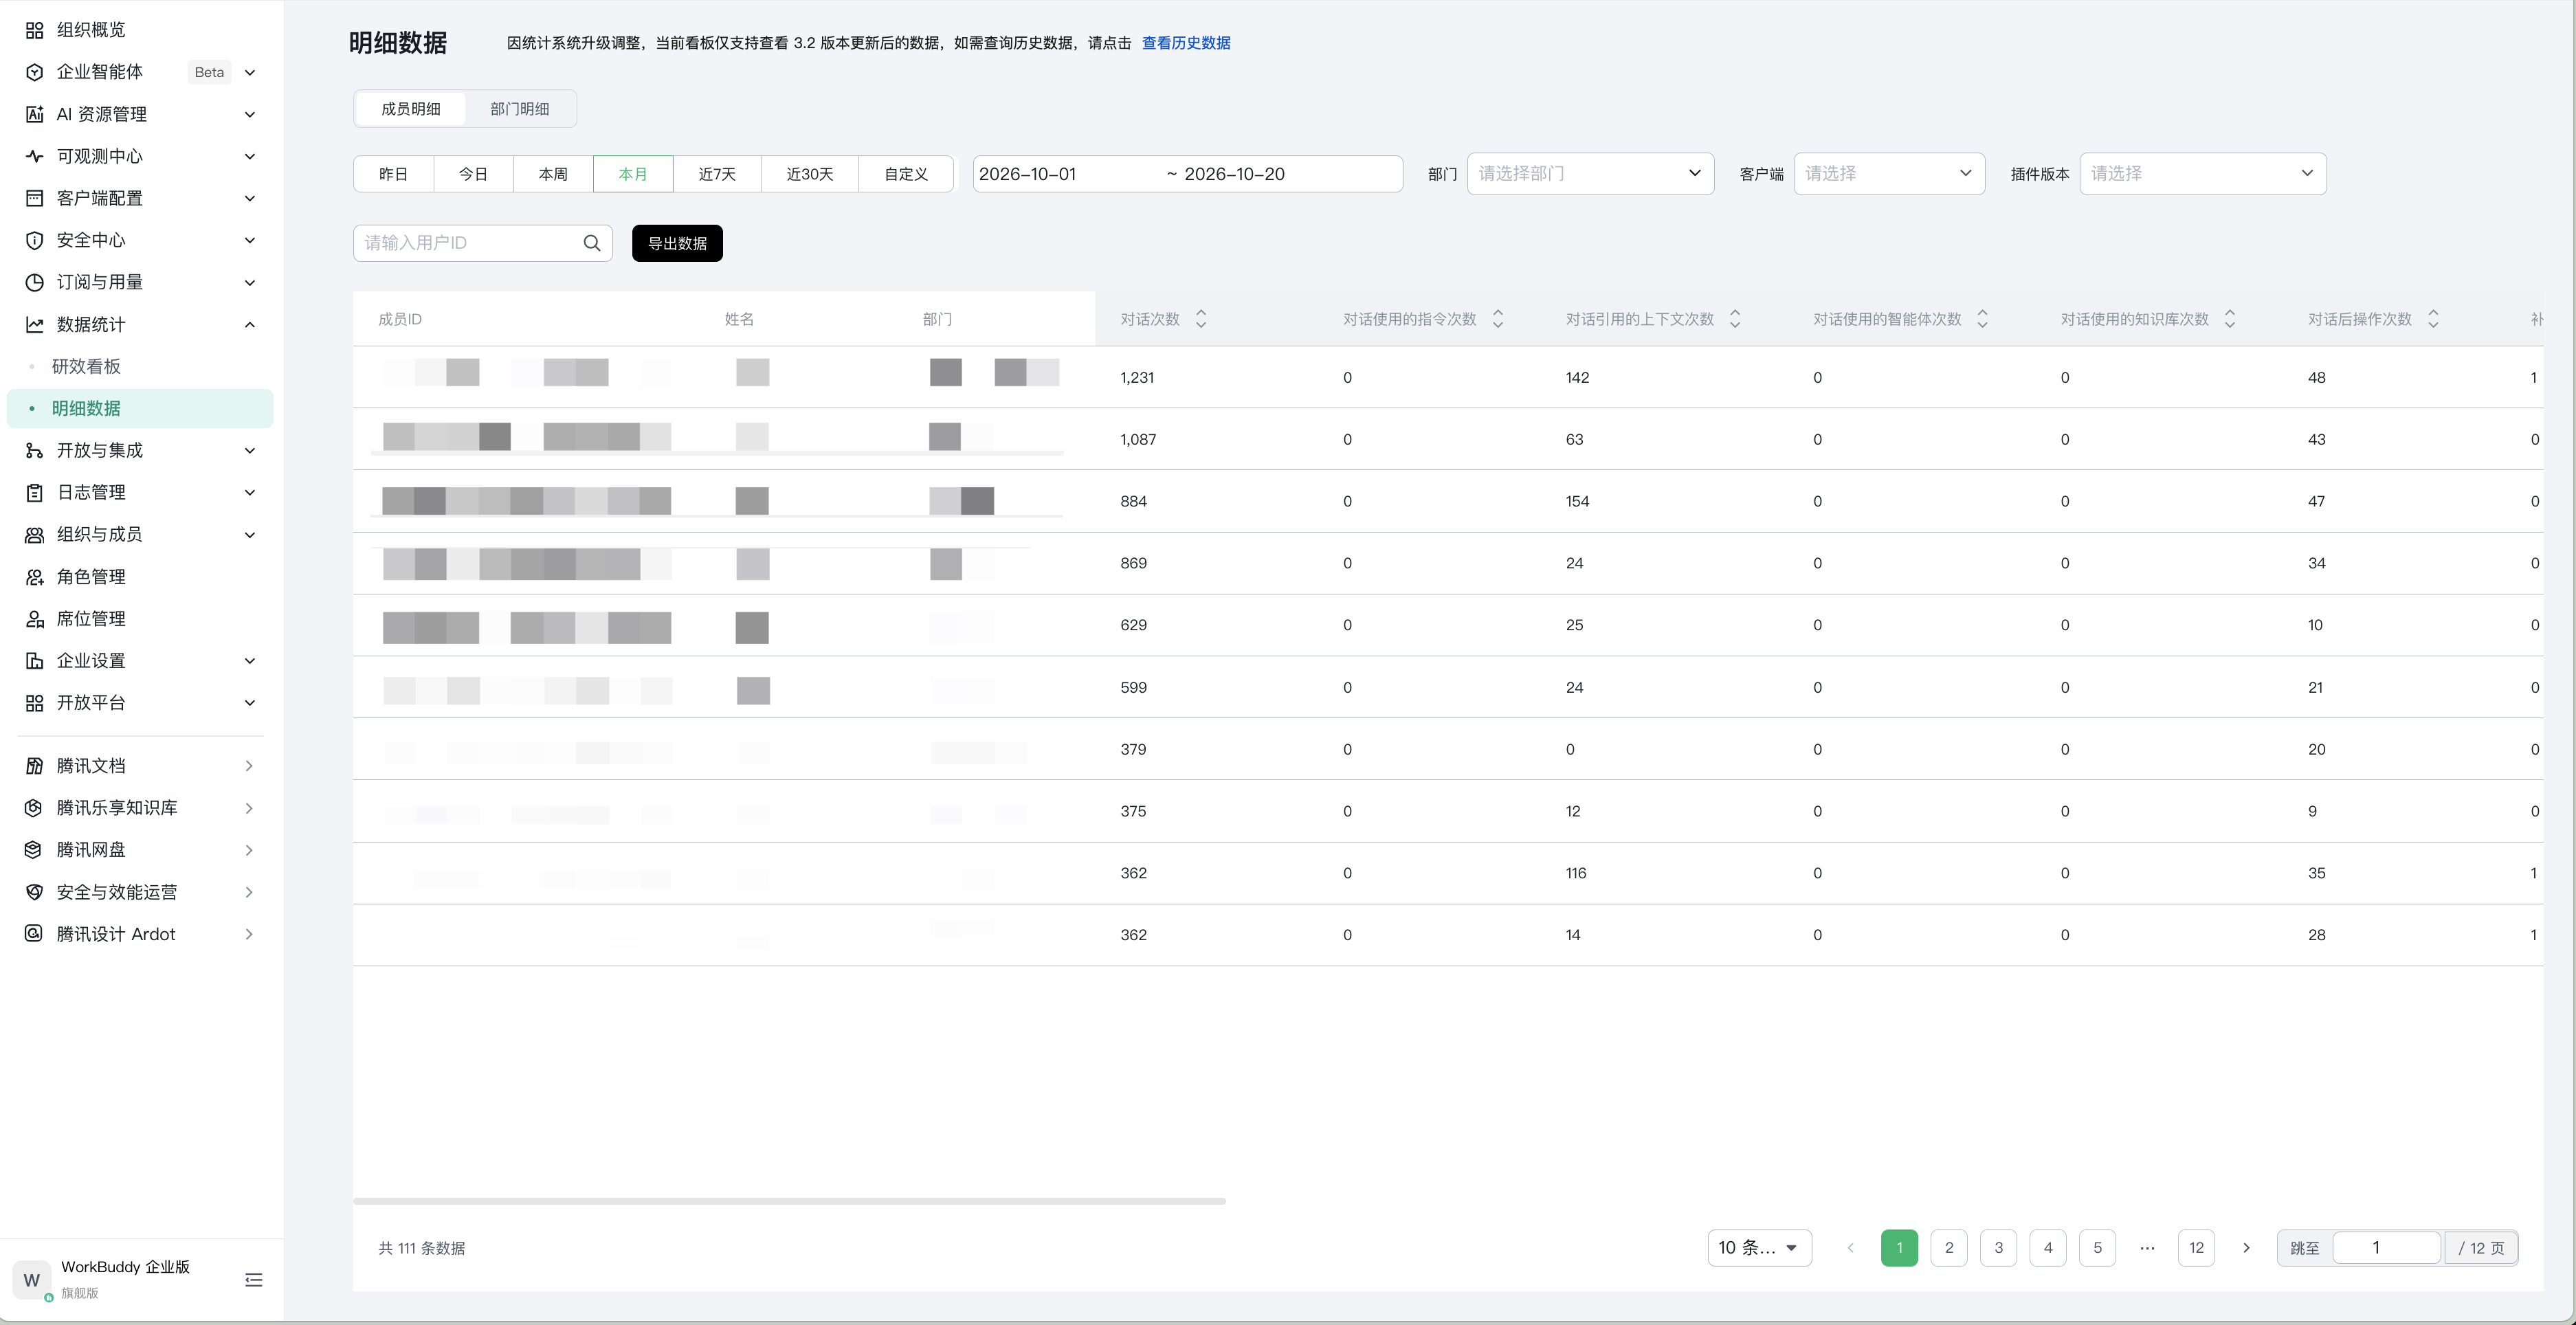Click the AI 资源管理 icon
Viewport: 2576px width, 1325px height.
point(34,114)
